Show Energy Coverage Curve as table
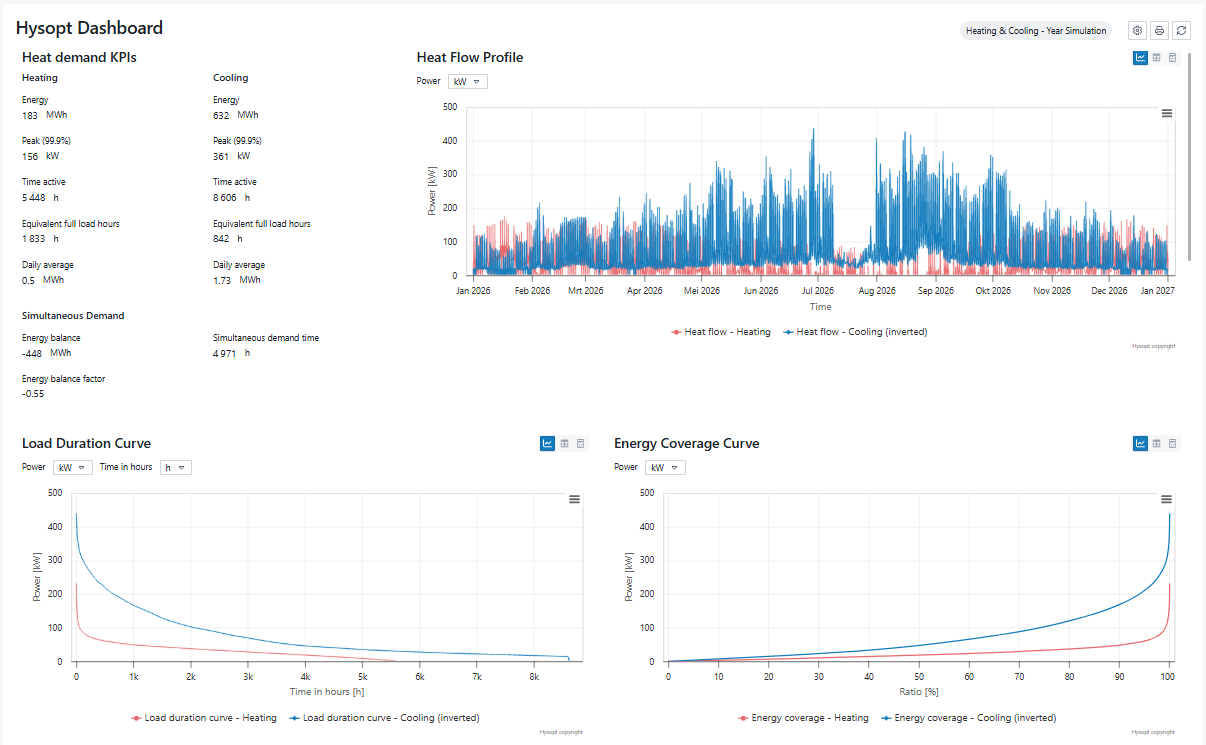The image size is (1206, 745). (1156, 443)
